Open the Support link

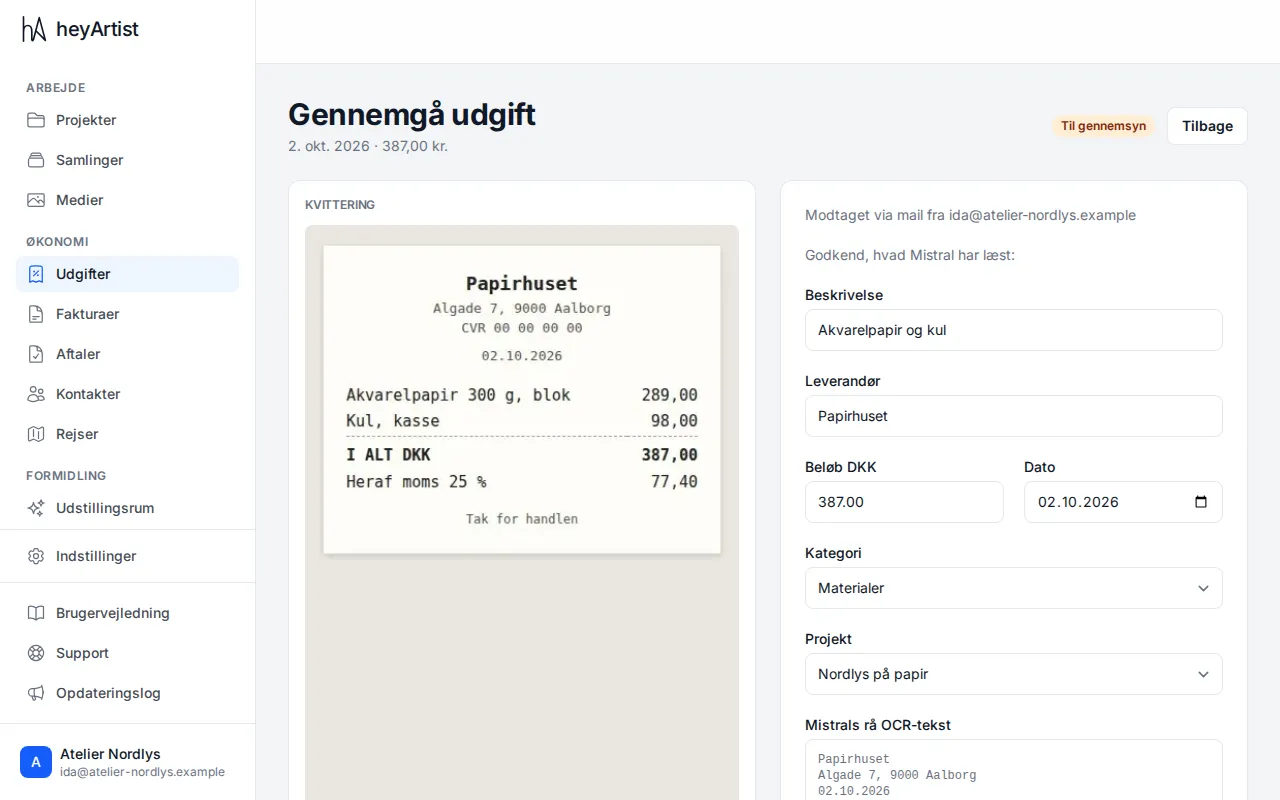[x=127, y=653]
